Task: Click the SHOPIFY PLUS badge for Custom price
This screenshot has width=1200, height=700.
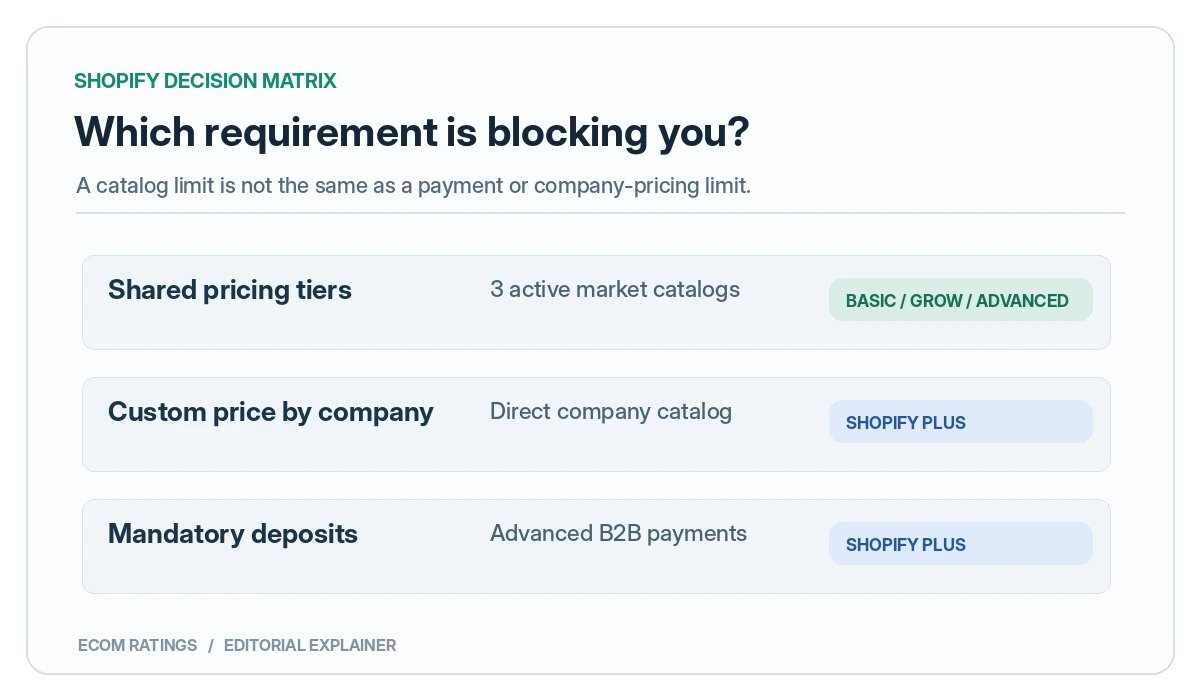Action: (960, 422)
